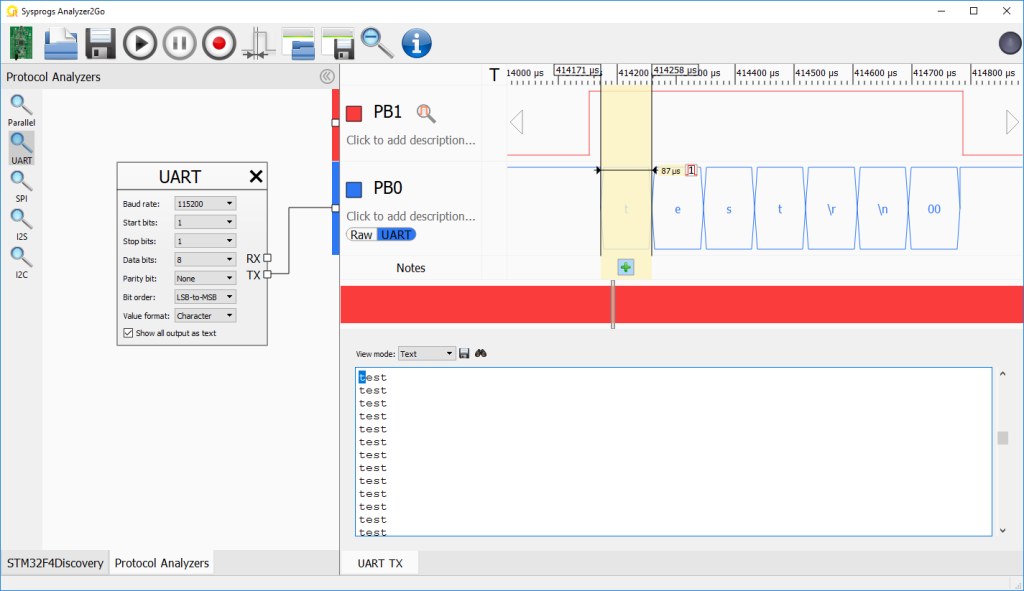The image size is (1024, 591).
Task: Change the Parity bit dropdown
Action: (204, 278)
